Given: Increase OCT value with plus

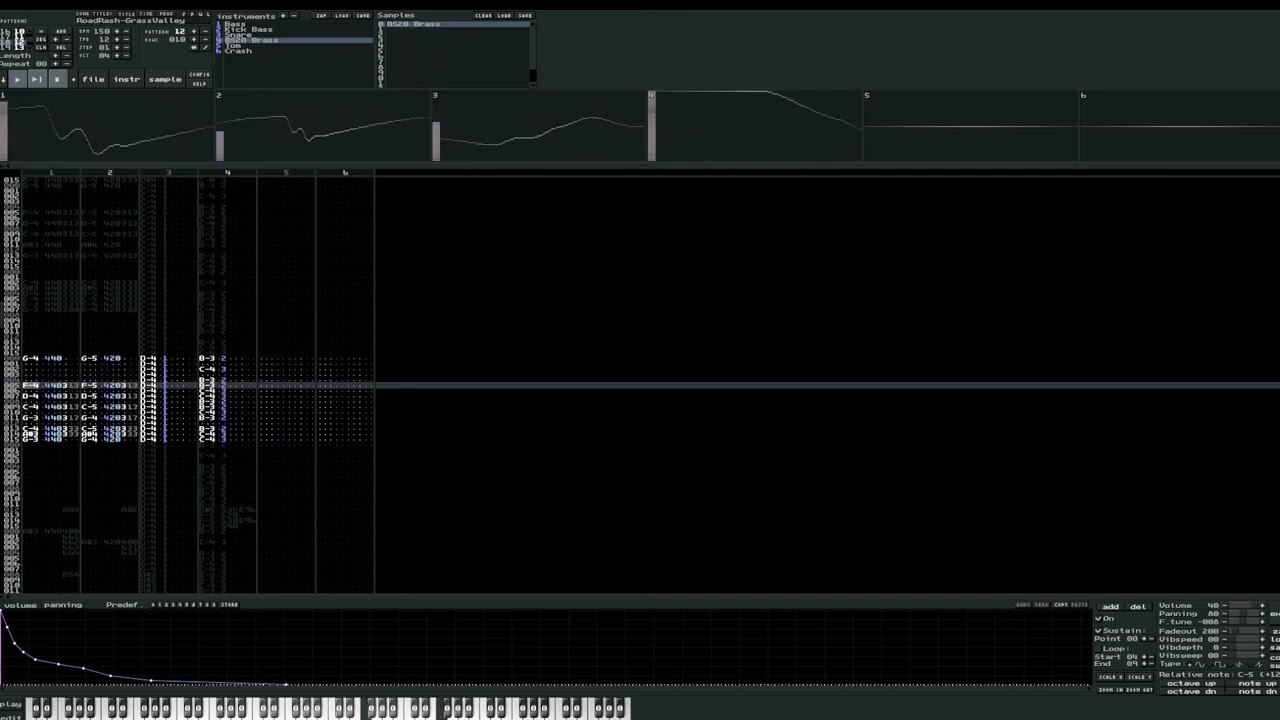Looking at the screenshot, I should 116,55.
